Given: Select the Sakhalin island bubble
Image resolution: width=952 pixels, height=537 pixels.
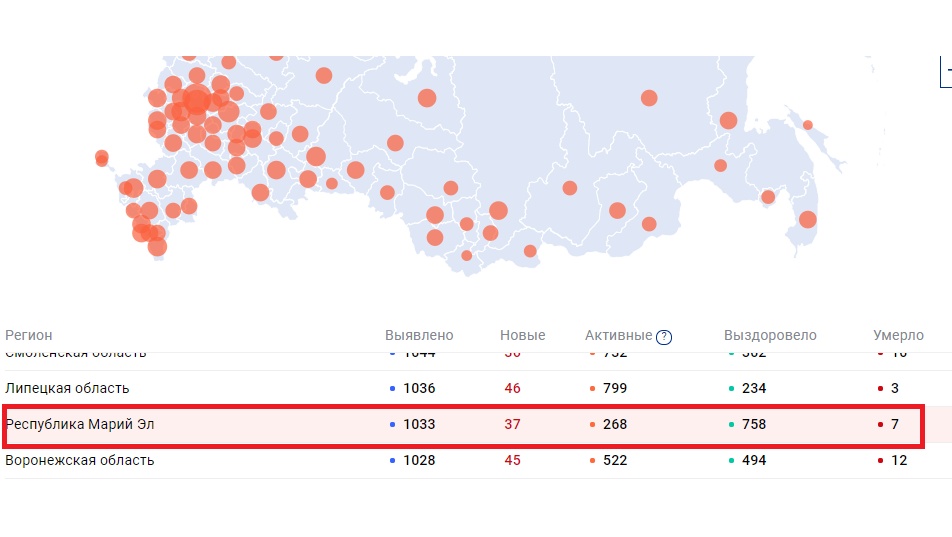Looking at the screenshot, I should (x=807, y=219).
